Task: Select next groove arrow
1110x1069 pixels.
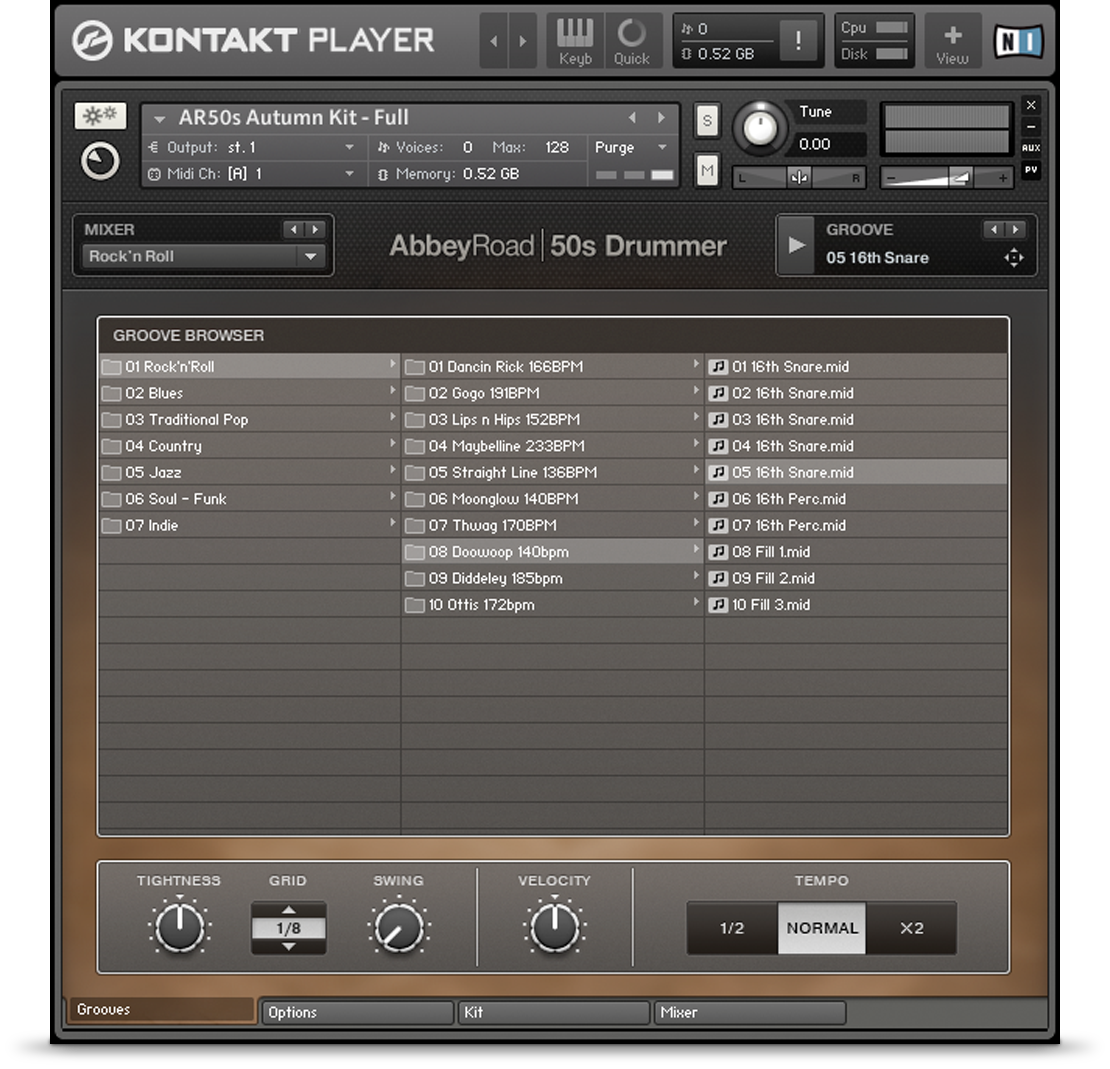Action: [x=1015, y=229]
